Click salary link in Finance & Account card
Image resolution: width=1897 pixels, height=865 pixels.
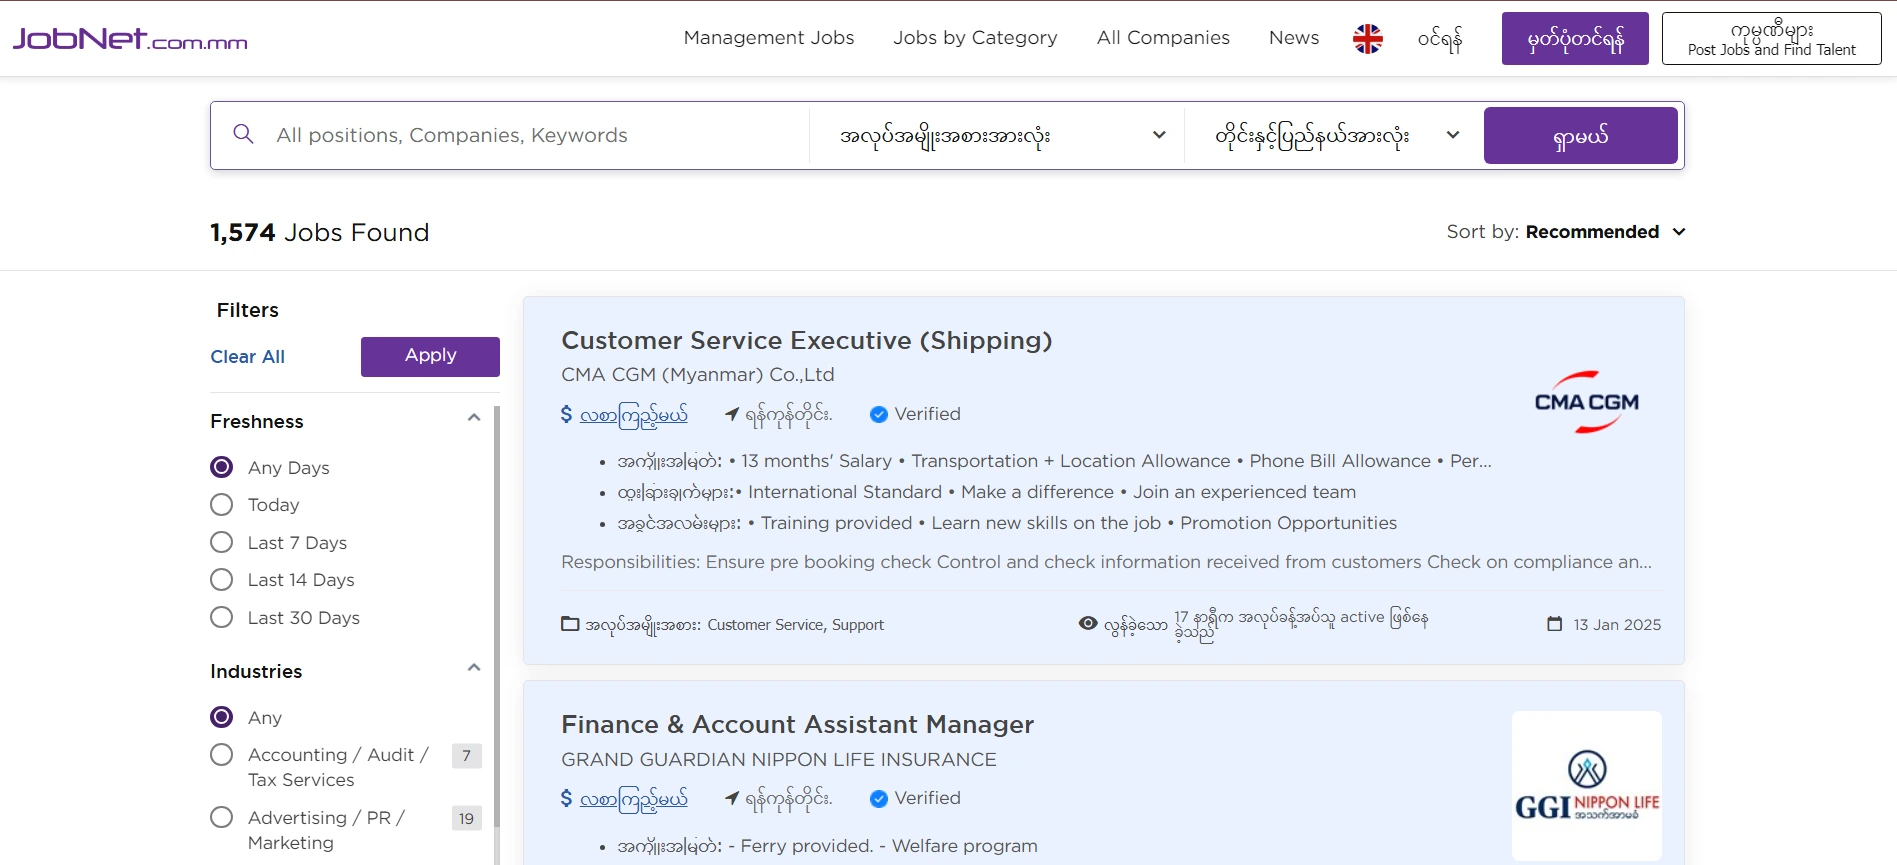(x=634, y=798)
